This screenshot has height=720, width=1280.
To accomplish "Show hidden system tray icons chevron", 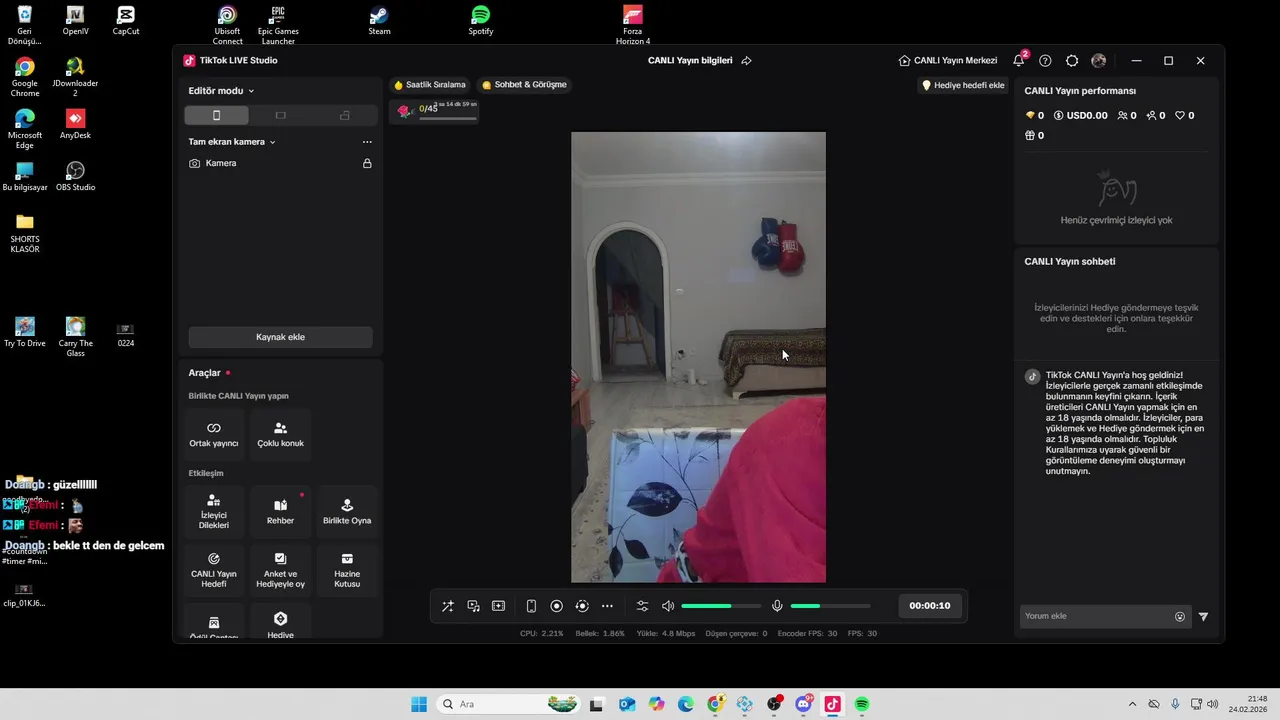I will (1132, 704).
